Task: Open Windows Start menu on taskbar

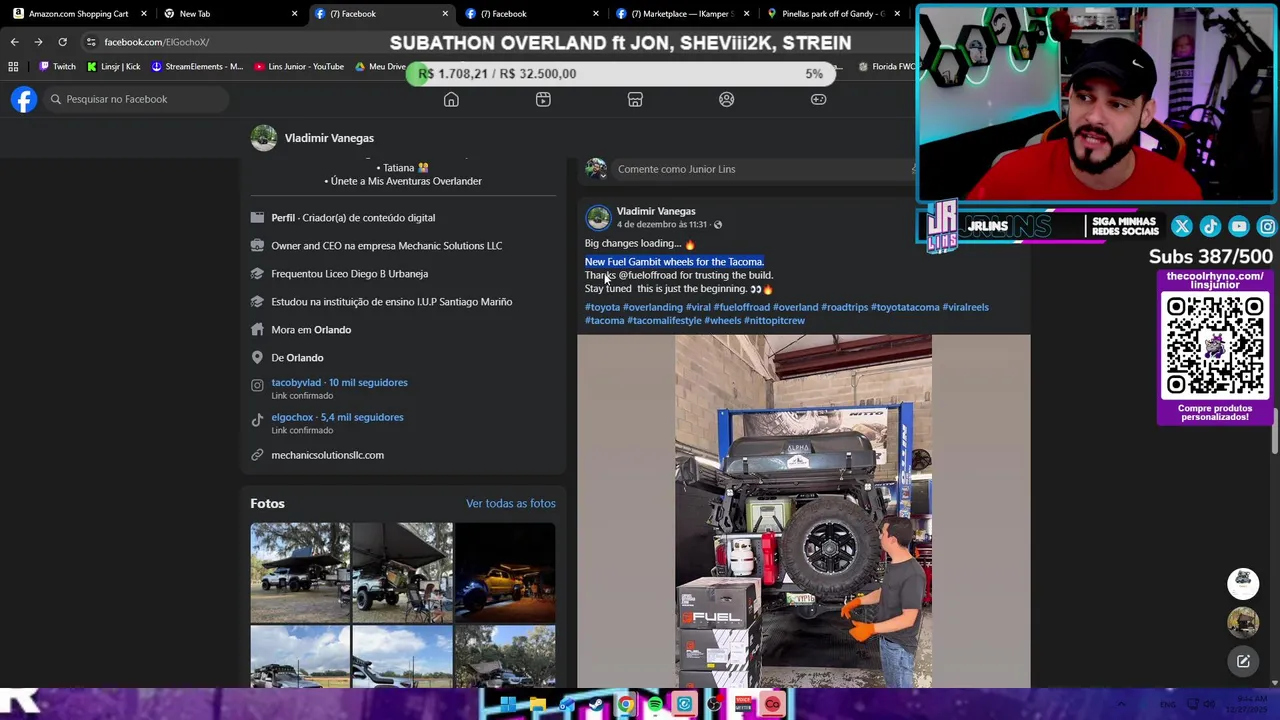Action: pyautogui.click(x=508, y=705)
